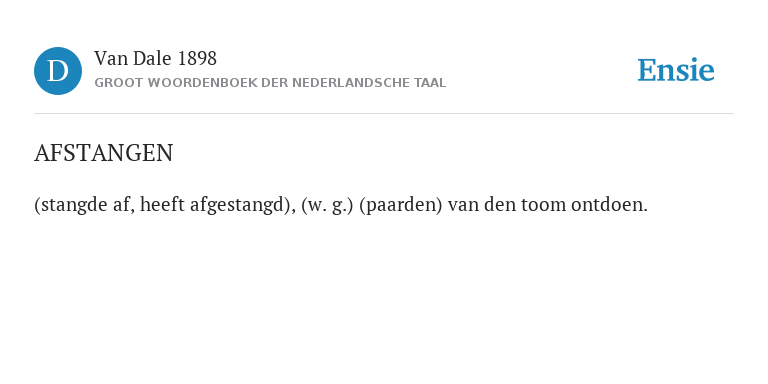Select the AFSTANGEN headword
The image size is (768, 384).
tap(103, 153)
